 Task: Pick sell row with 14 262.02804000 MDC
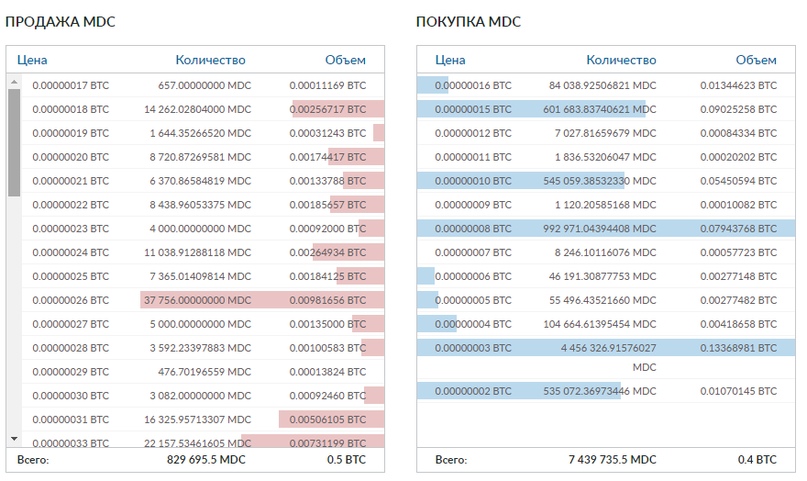pos(198,109)
